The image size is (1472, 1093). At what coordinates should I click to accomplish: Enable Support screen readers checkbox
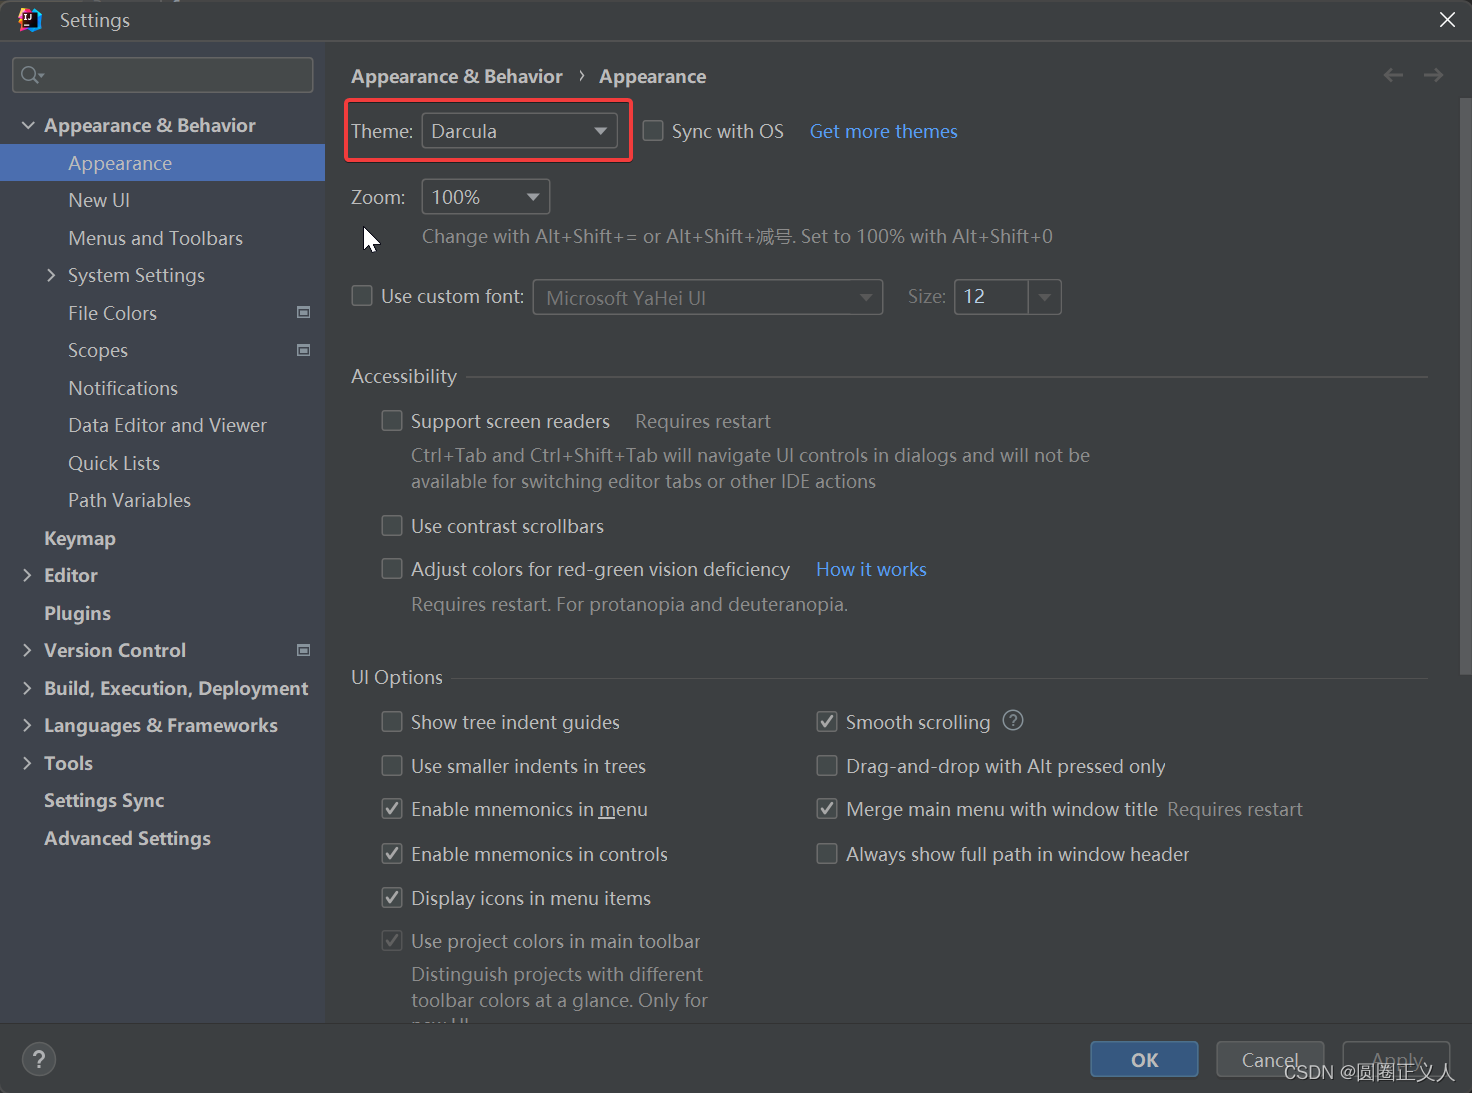[392, 421]
